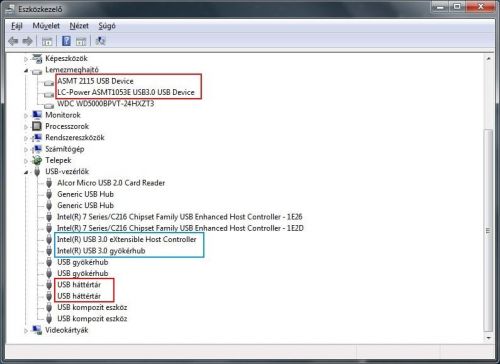
Task: Close the Eszközkezelő window
Action: tap(480, 7)
